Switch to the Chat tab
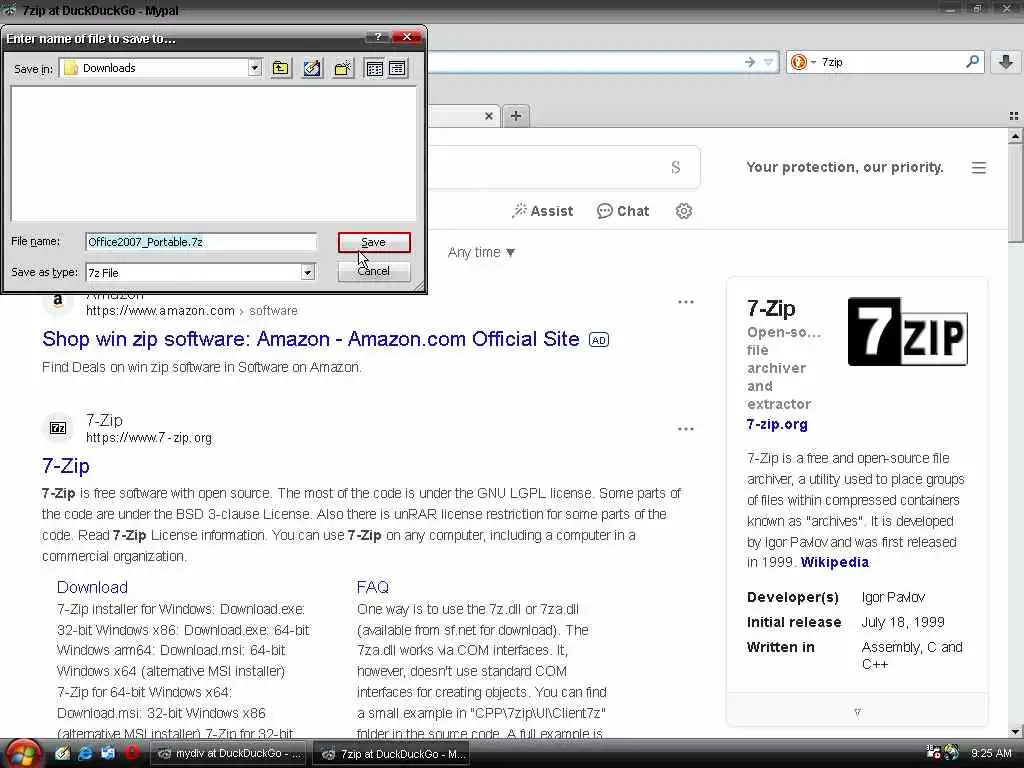1024x768 pixels. (623, 211)
